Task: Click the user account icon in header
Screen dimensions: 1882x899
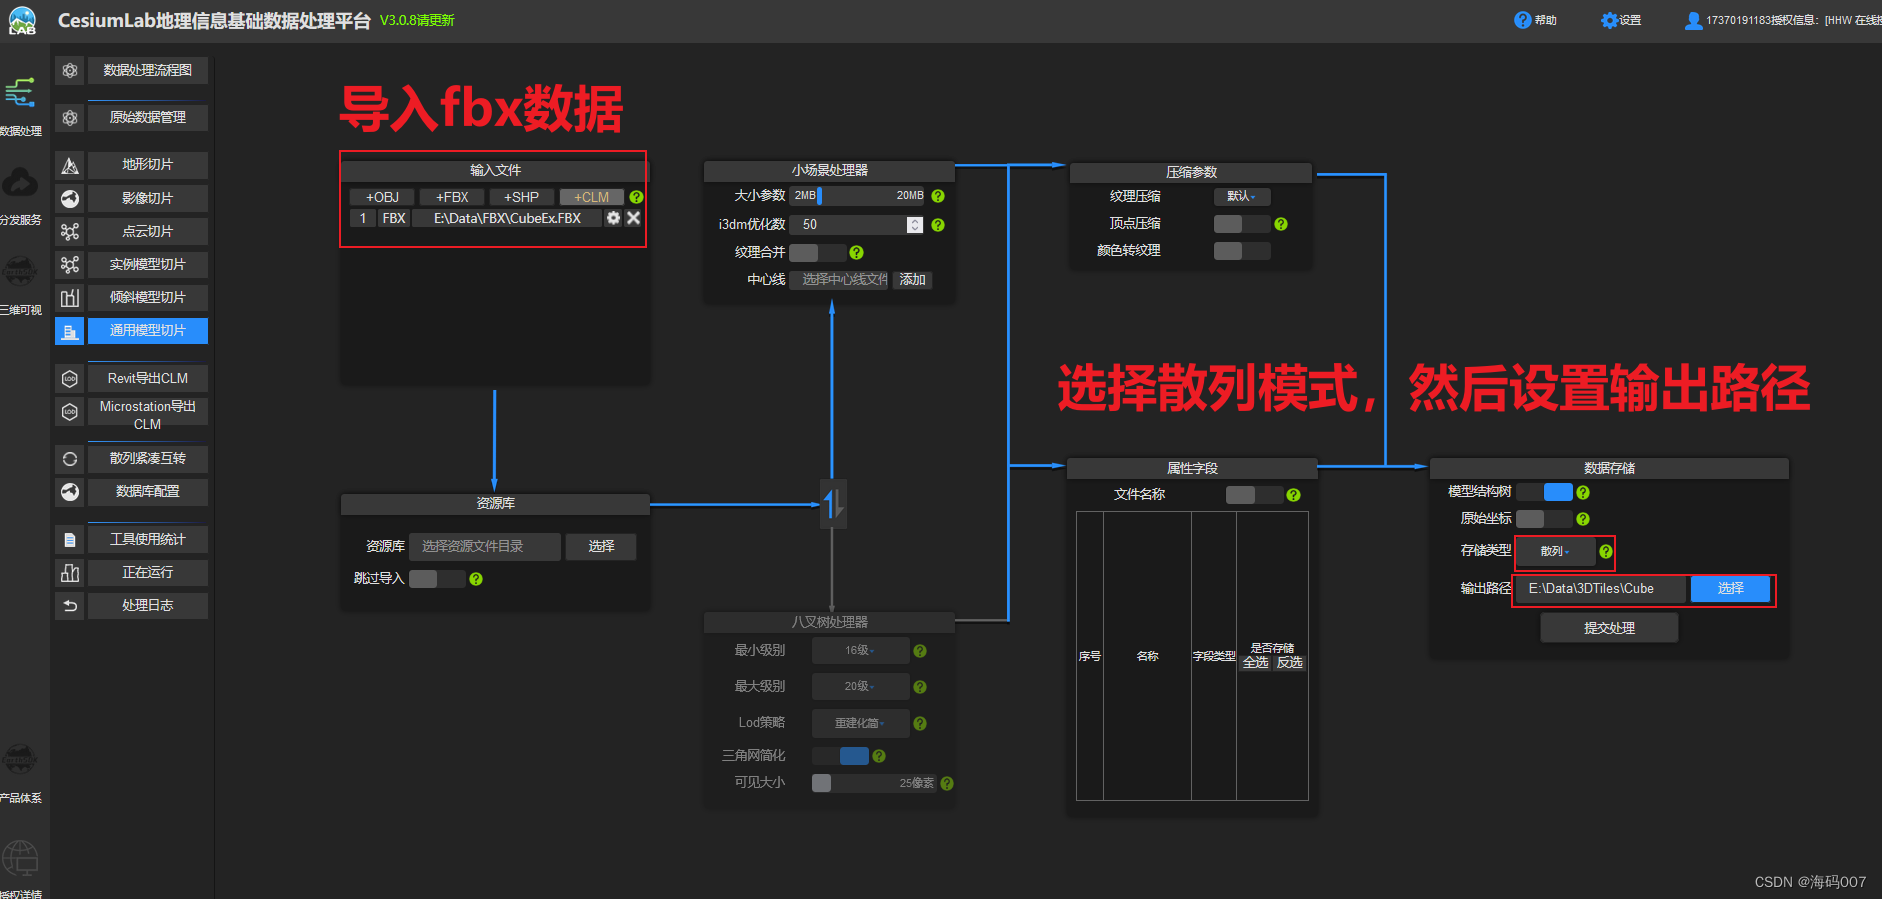Action: [1693, 20]
